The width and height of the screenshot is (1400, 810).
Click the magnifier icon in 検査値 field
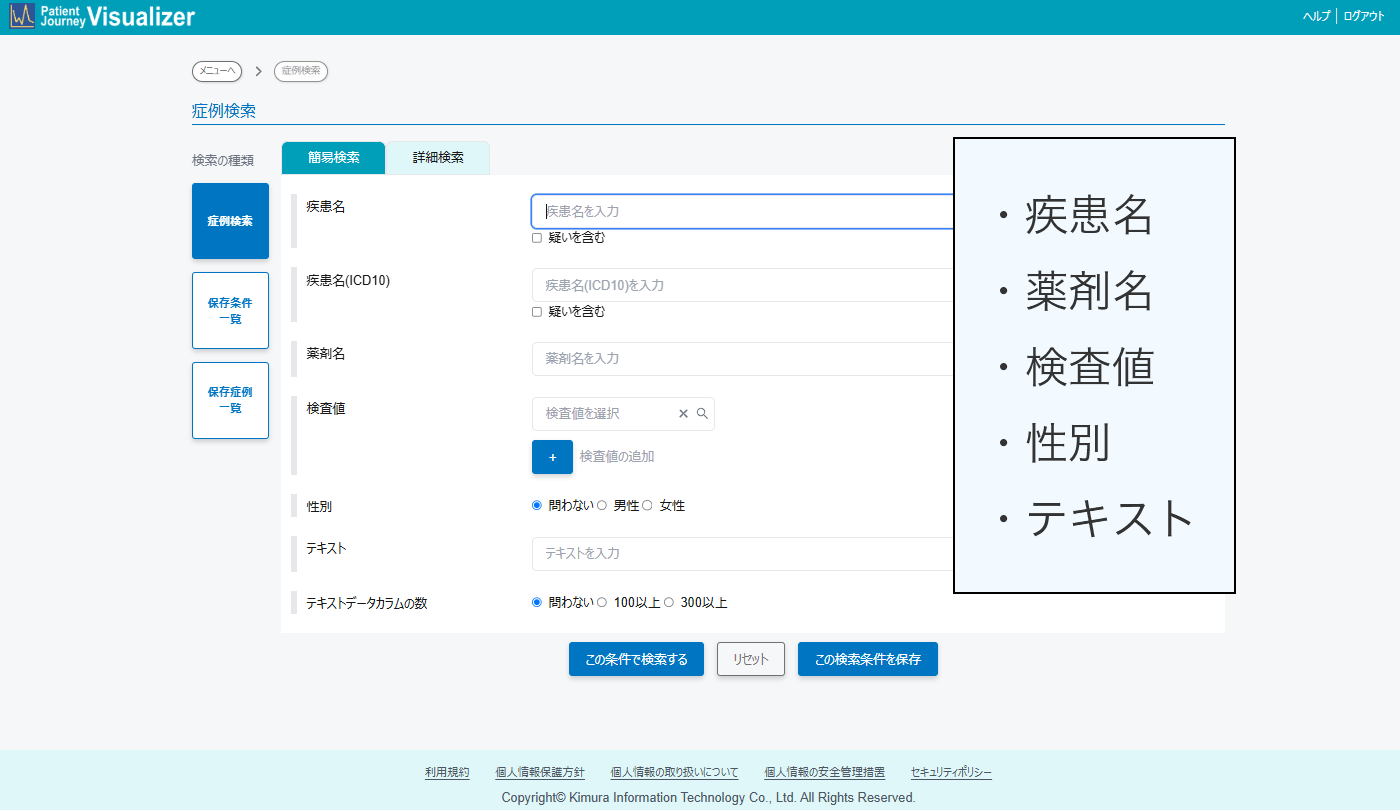pos(702,414)
